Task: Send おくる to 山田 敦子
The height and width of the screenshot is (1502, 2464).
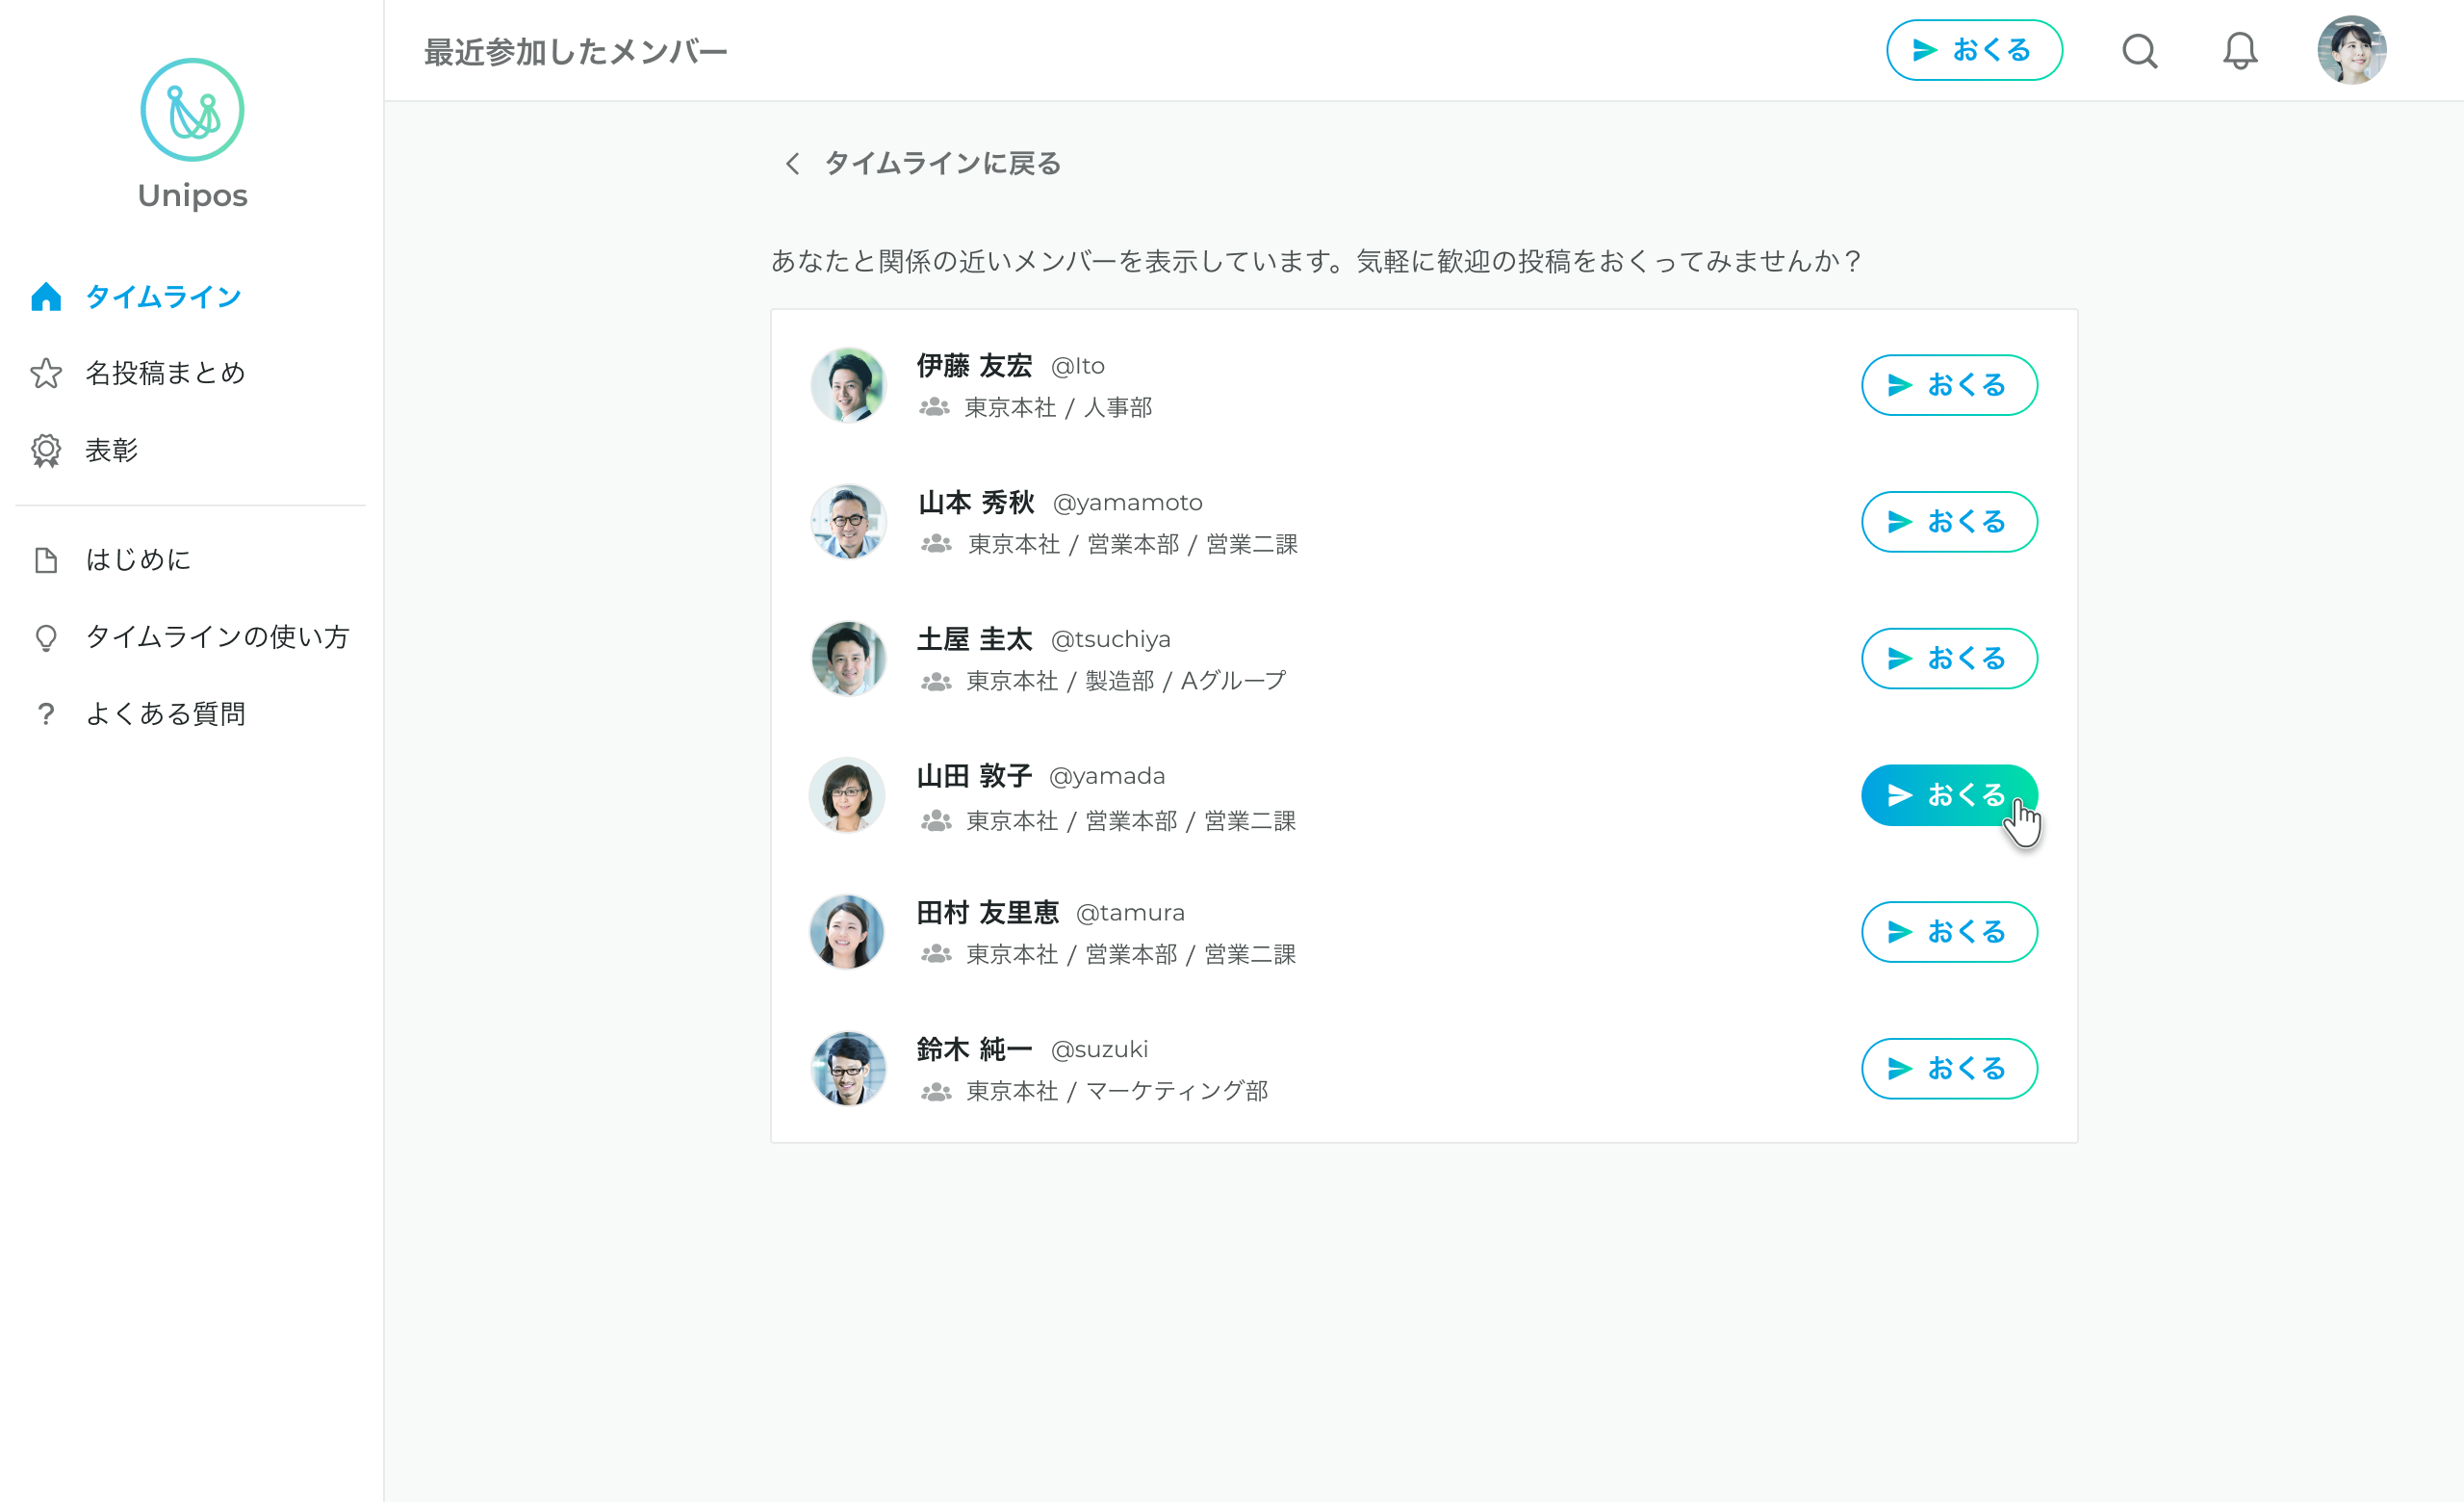Action: click(x=1948, y=794)
